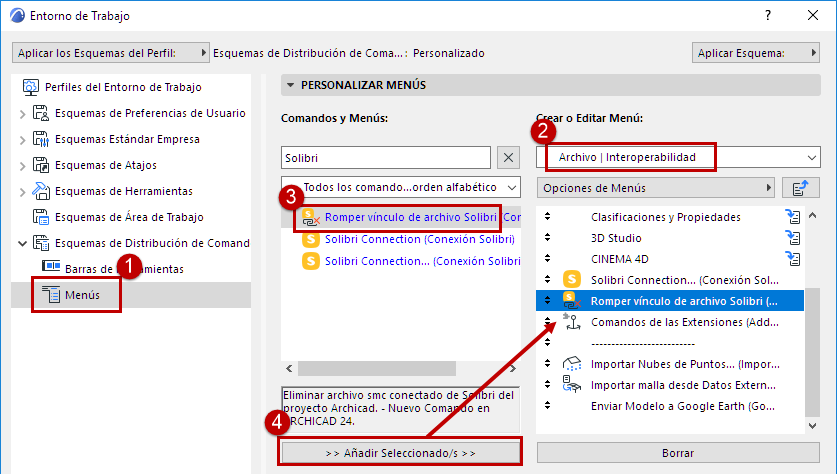
Task: Click the scroll-down arrow of menu list
Action: coord(812,425)
